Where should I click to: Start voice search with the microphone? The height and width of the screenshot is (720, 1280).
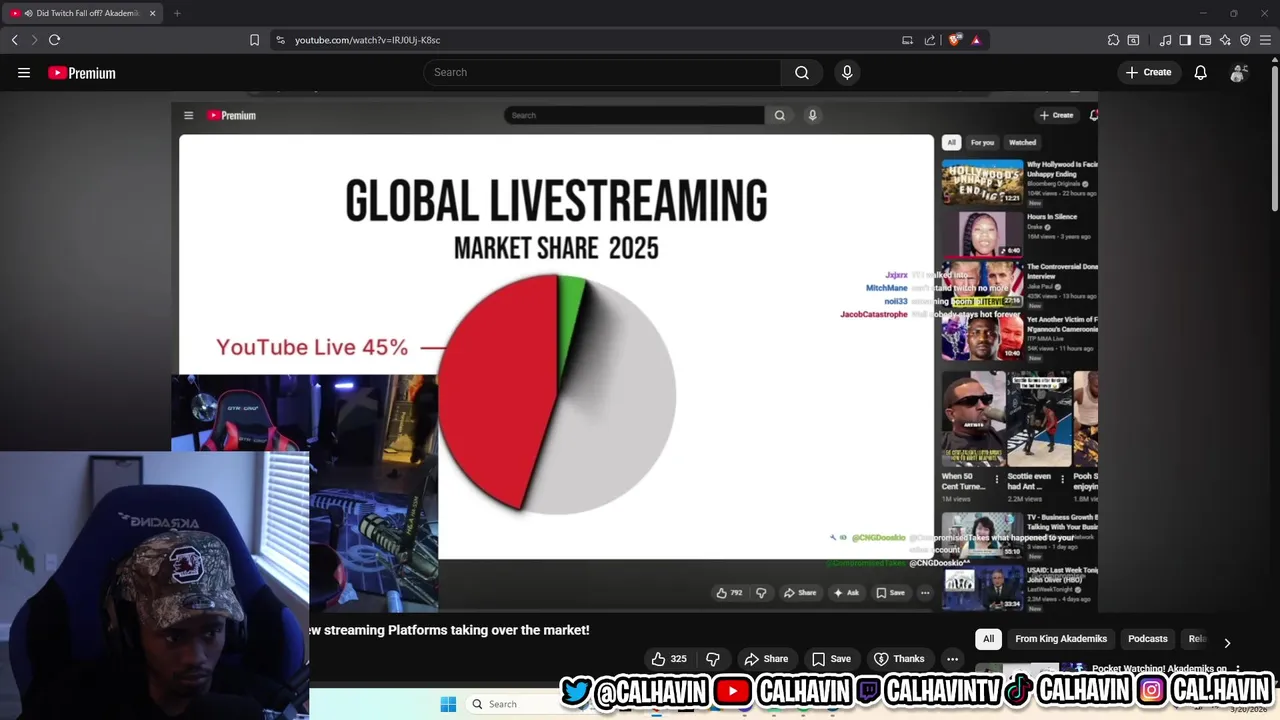847,72
